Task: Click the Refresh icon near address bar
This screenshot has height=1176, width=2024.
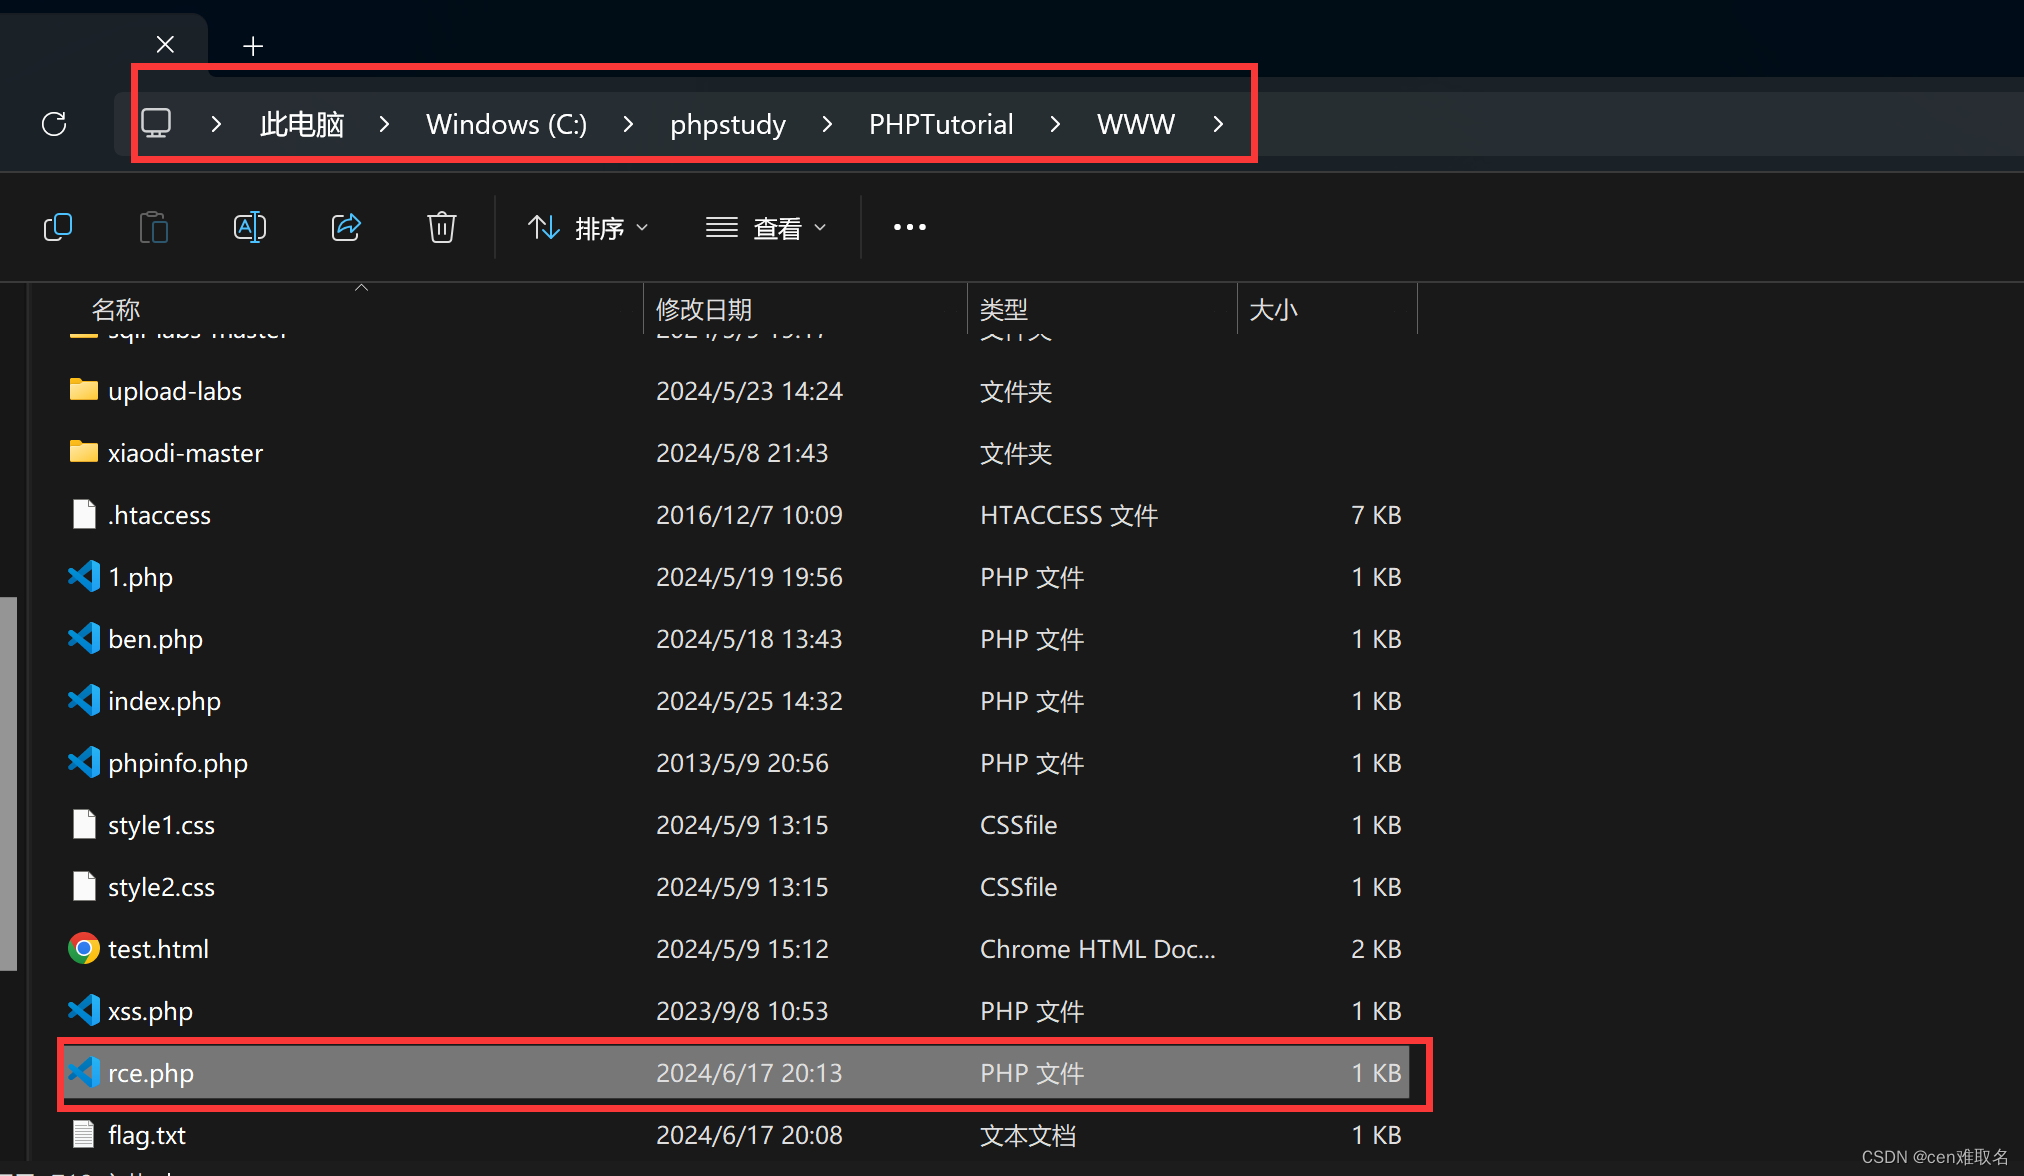Action: pyautogui.click(x=54, y=123)
